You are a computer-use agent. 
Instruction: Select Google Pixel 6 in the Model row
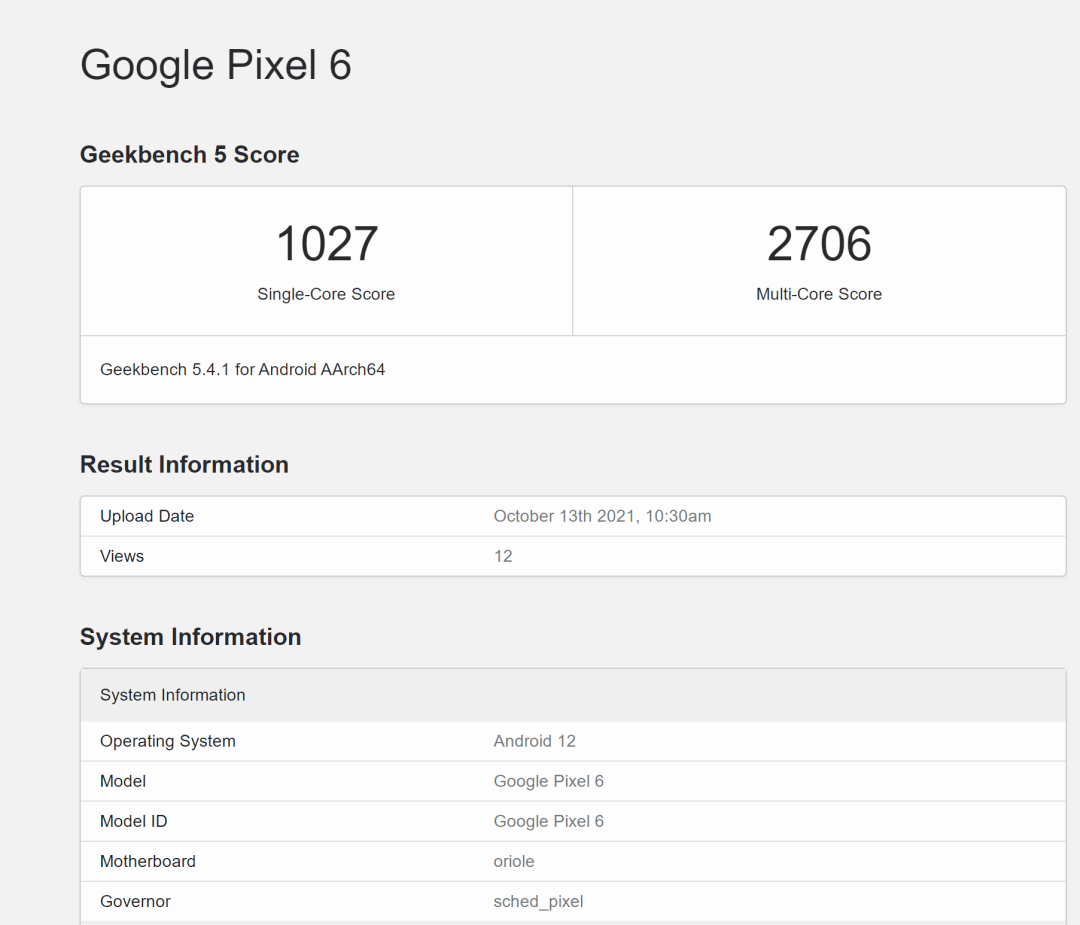[x=548, y=781]
